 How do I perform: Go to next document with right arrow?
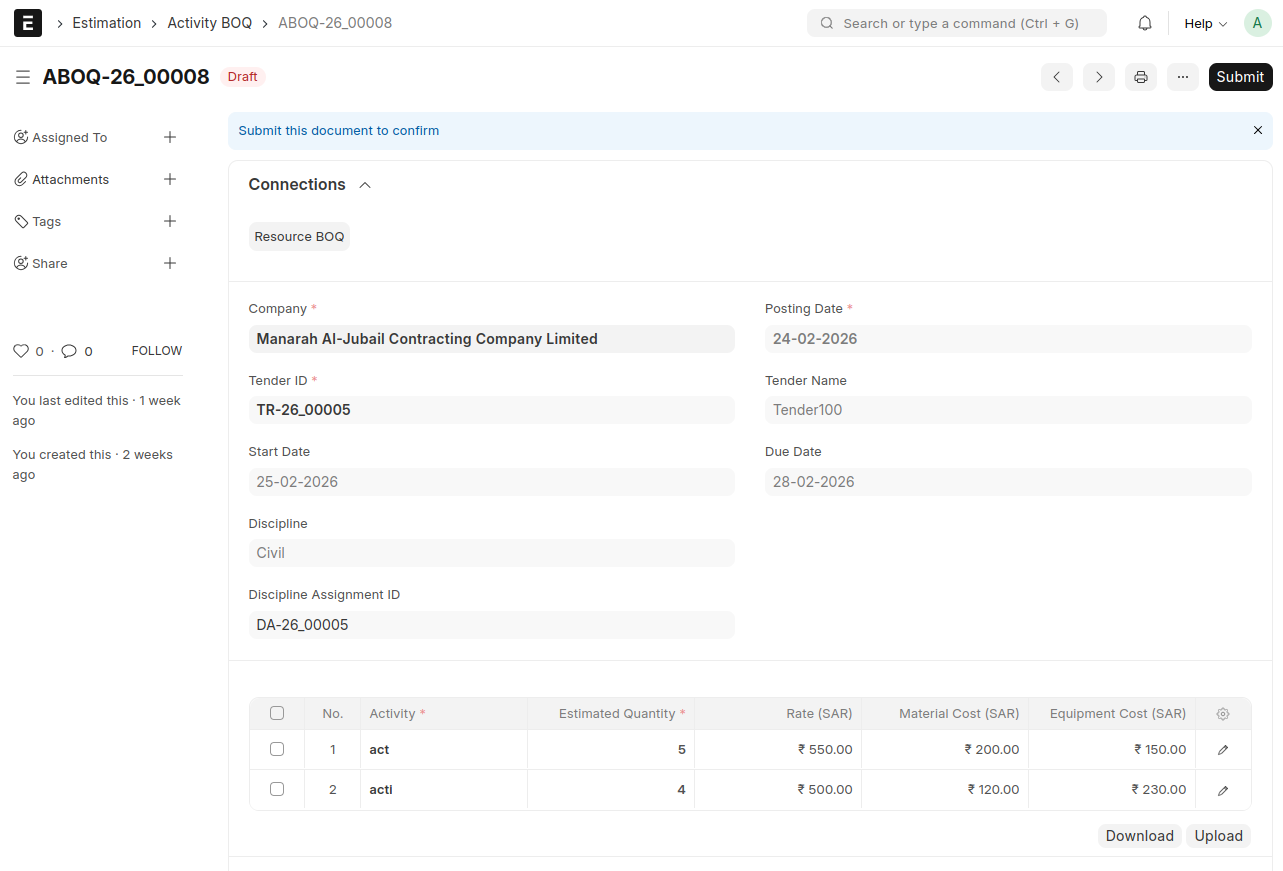click(x=1099, y=77)
